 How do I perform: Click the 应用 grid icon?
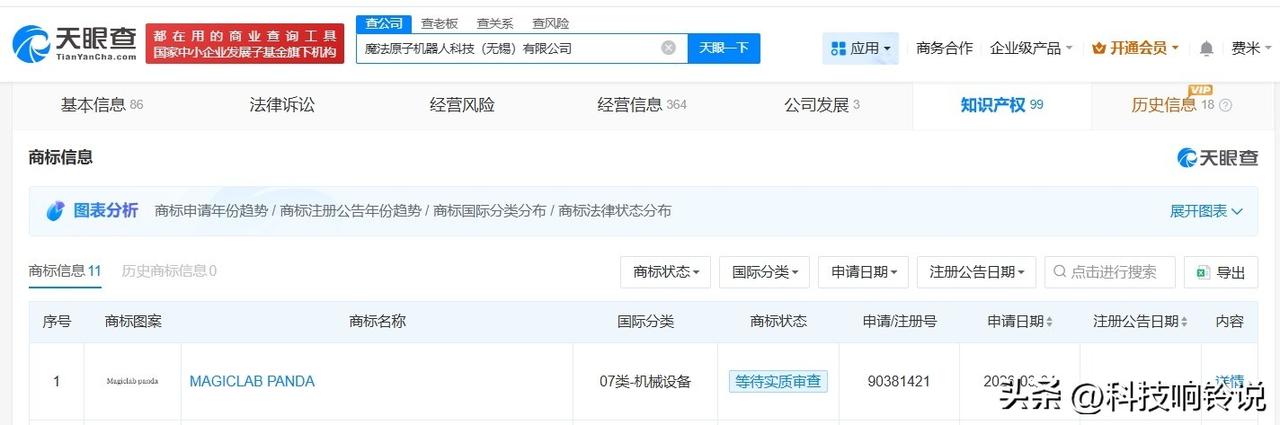point(838,48)
